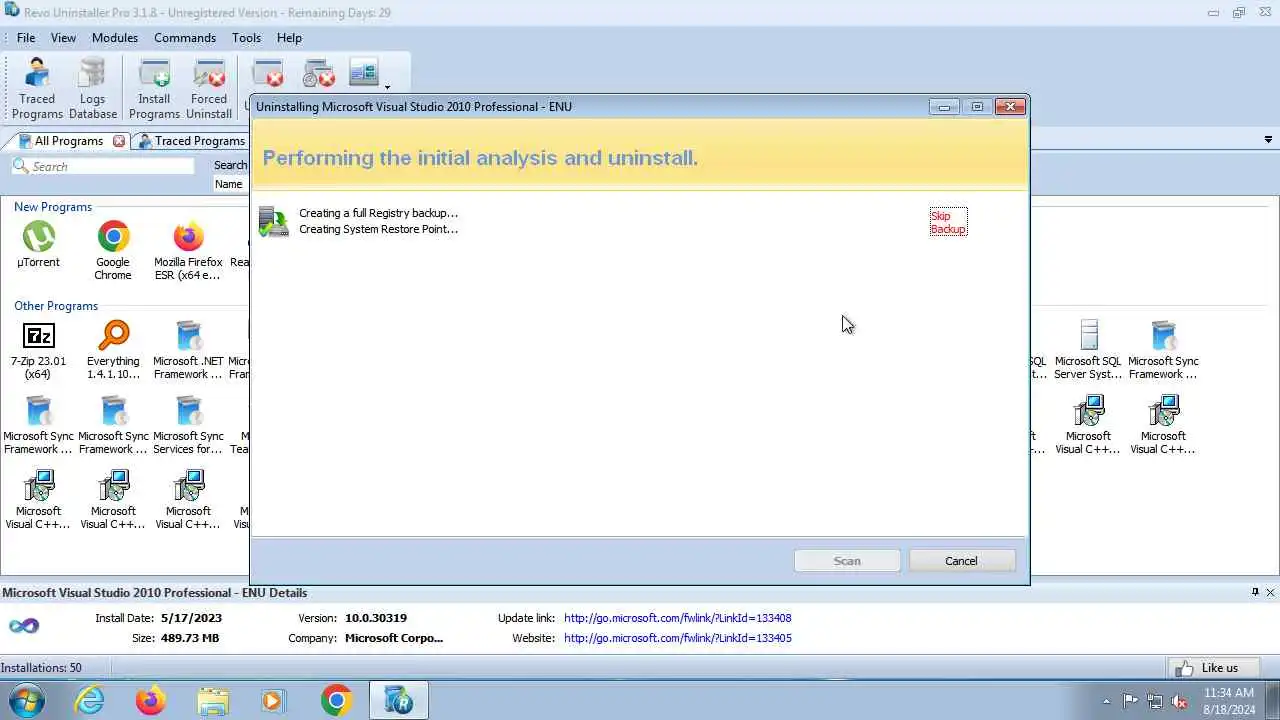
Task: Click the Install Programs toolbar icon
Action: [x=154, y=89]
